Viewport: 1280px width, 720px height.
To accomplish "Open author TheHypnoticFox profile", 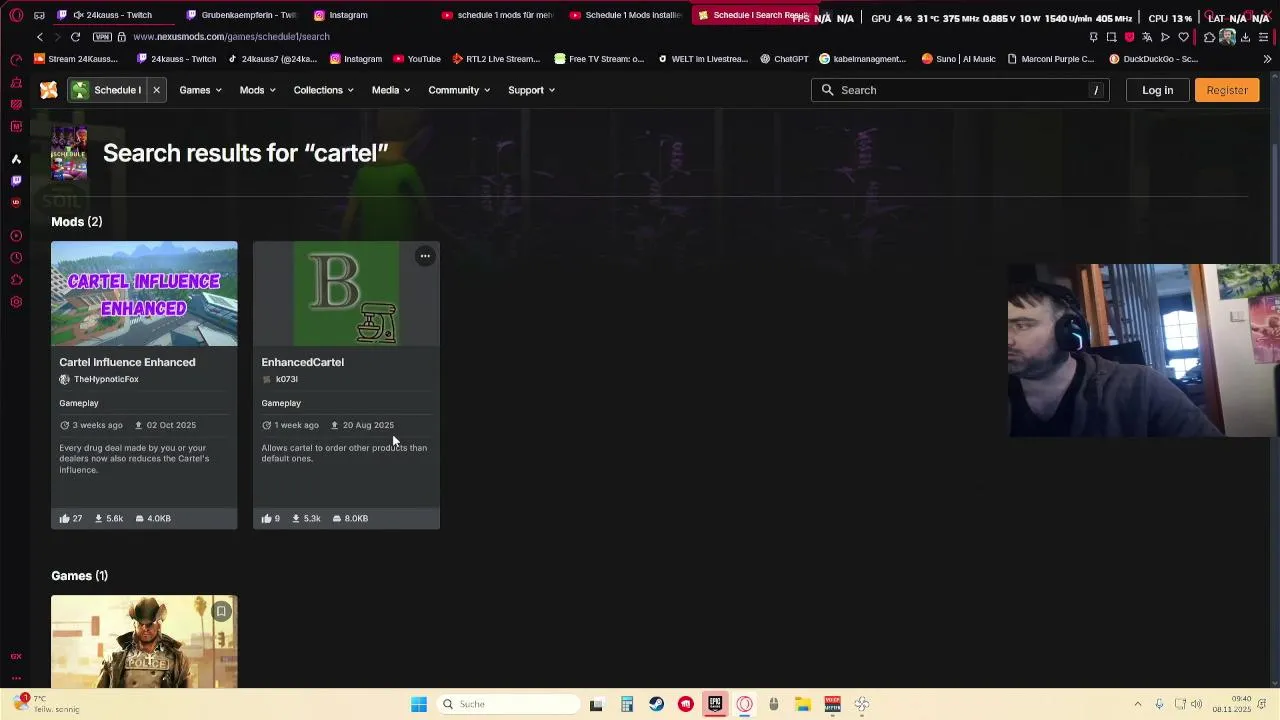I will 106,380.
